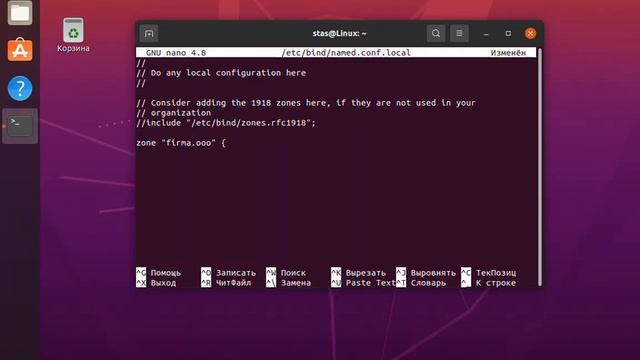Click the "Do any local configuration here" line
This screenshot has width=640, height=360.
click(x=221, y=73)
